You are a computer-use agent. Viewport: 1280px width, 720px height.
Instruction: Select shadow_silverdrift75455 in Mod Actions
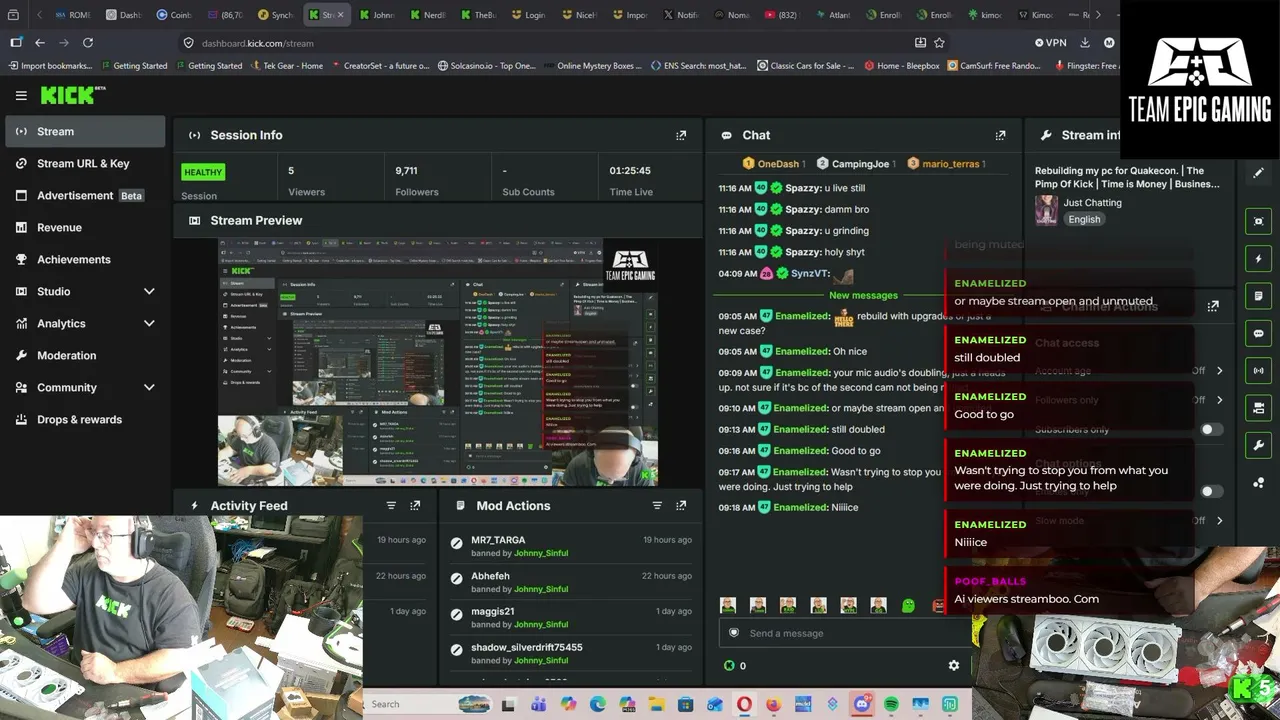coord(527,647)
